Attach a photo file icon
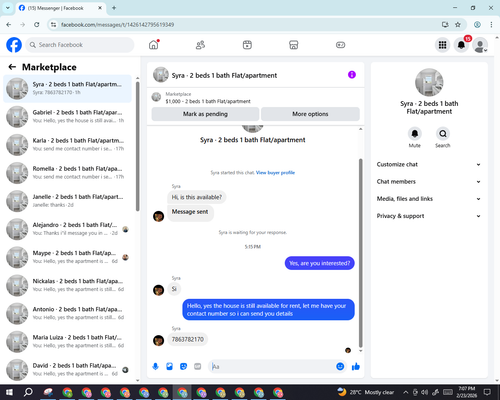The height and width of the screenshot is (400, 500). tap(169, 367)
